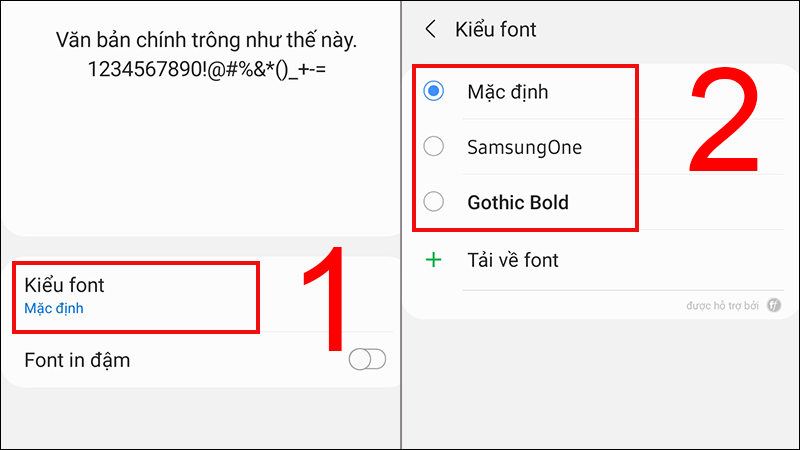The width and height of the screenshot is (800, 450).
Task: Click the FlipFont logo icon
Action: 774,305
